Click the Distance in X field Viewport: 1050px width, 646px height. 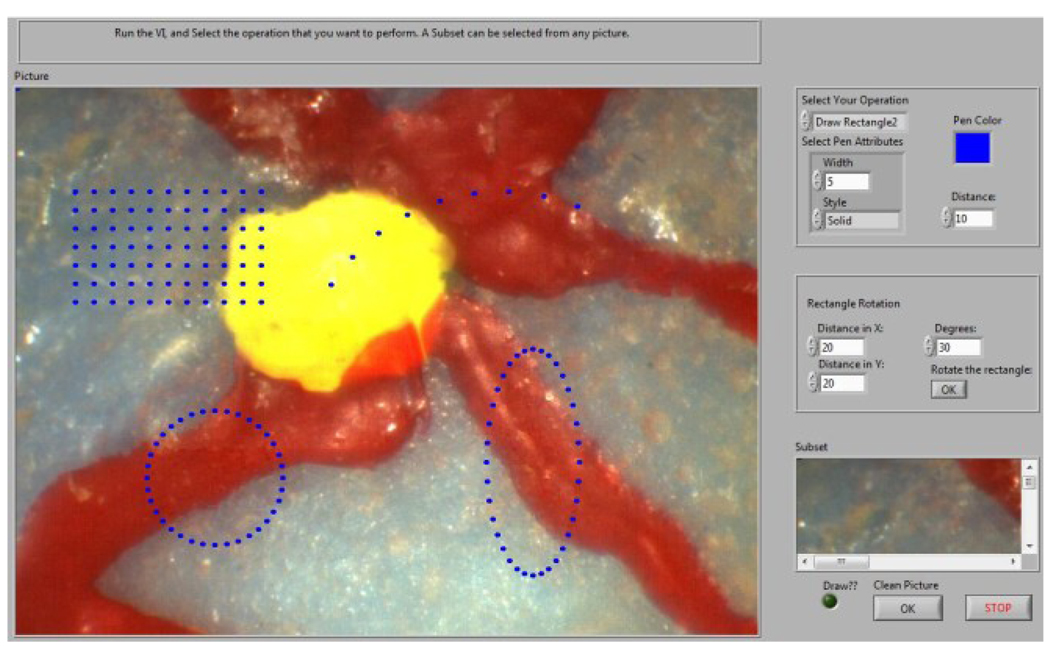pyautogui.click(x=841, y=347)
